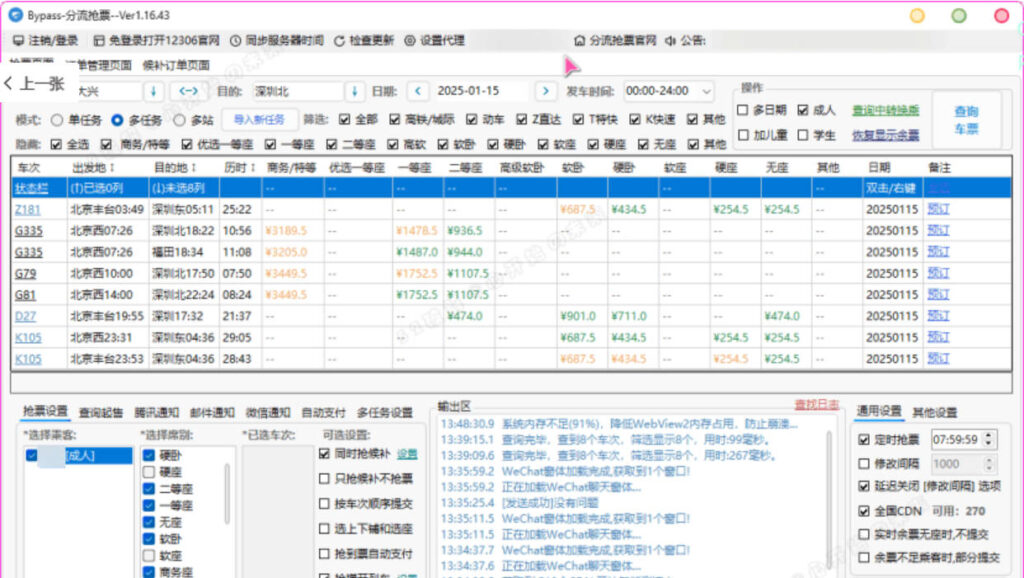Image resolution: width=1024 pixels, height=578 pixels.
Task: Click 预订 for train G79
Action: tap(937, 273)
